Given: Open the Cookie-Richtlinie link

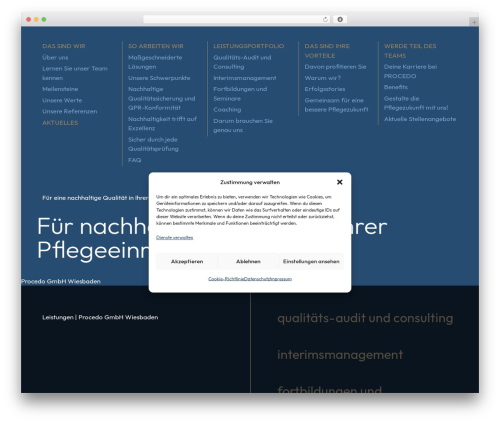Looking at the screenshot, I should pyautogui.click(x=226, y=279).
